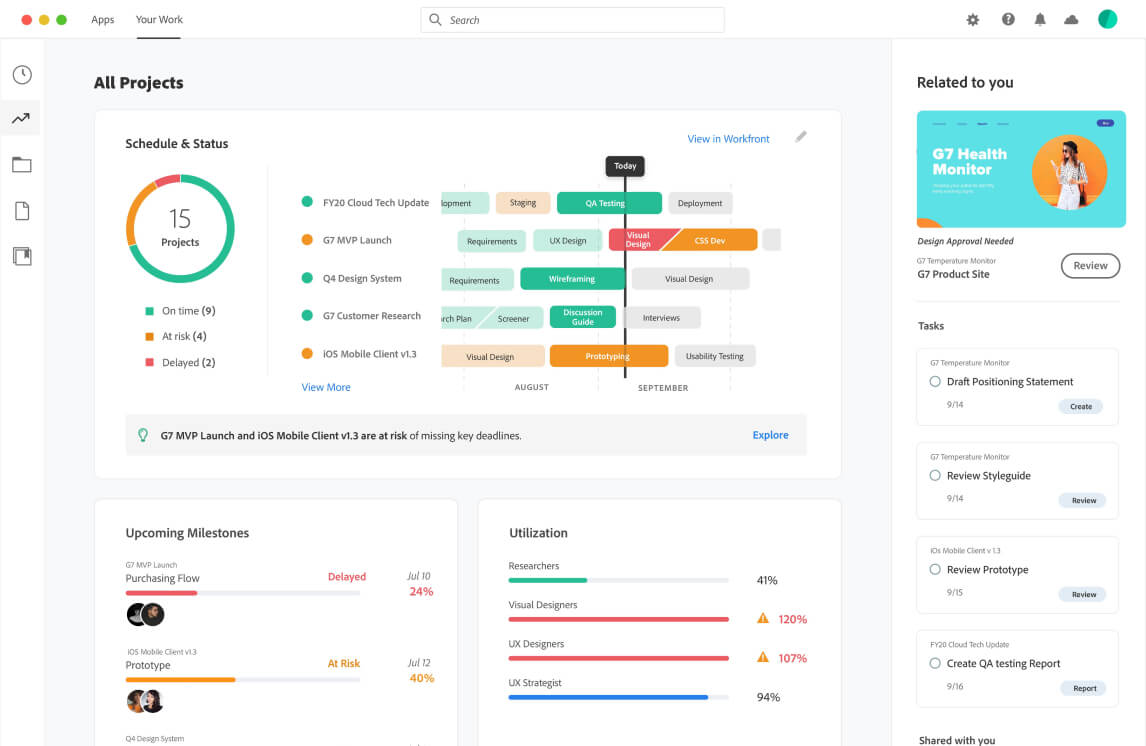1146x746 pixels.
Task: Mark Review Prototype task complete
Action: (x=935, y=569)
